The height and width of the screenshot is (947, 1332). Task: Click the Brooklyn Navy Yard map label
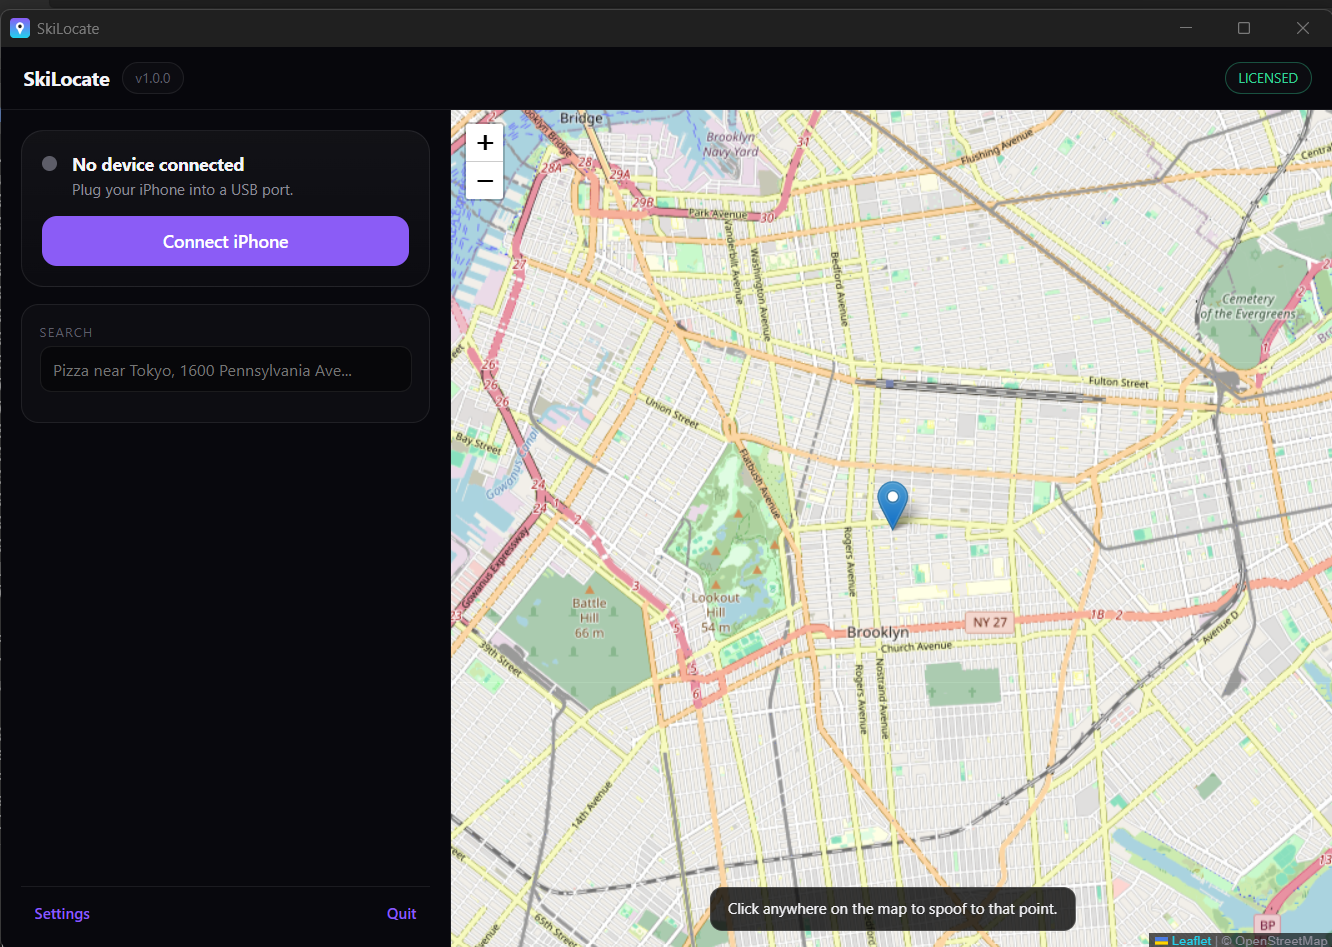[731, 144]
